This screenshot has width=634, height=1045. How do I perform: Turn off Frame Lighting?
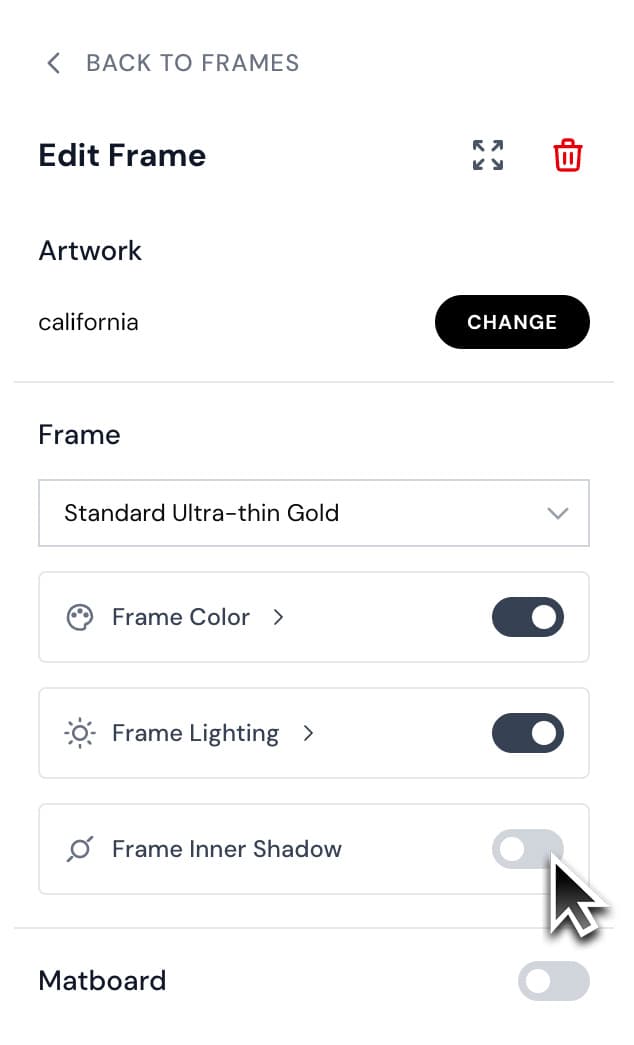point(527,733)
